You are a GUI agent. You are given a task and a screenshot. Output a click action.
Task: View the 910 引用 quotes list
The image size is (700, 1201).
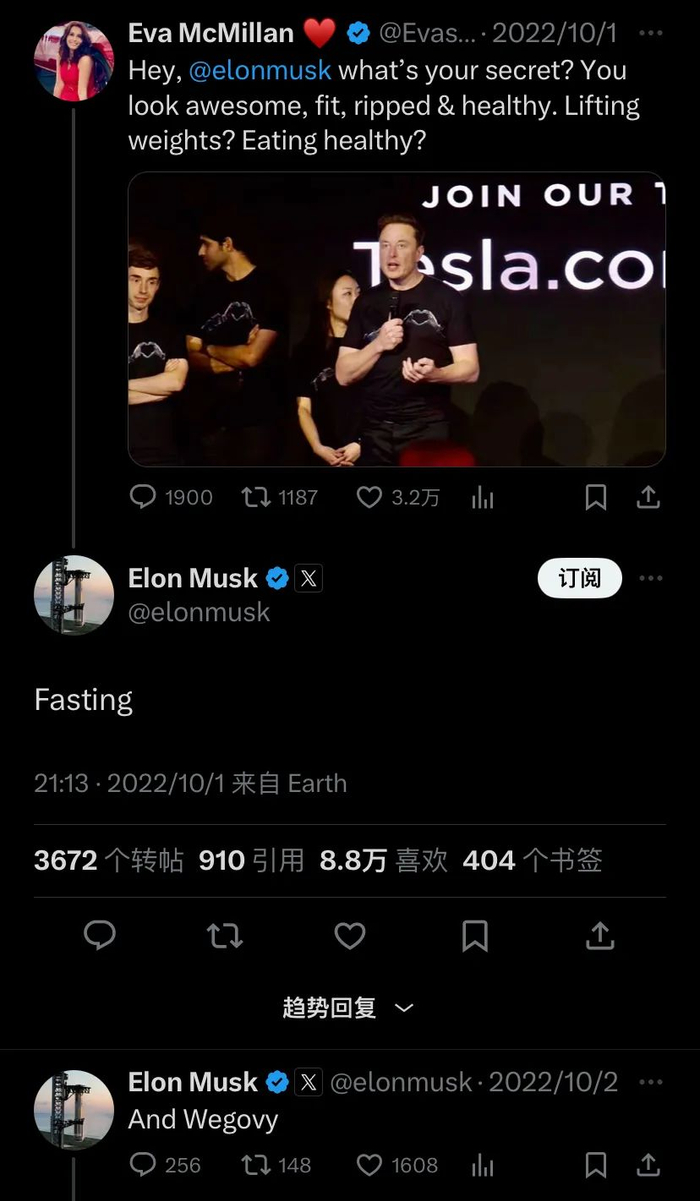(252, 860)
